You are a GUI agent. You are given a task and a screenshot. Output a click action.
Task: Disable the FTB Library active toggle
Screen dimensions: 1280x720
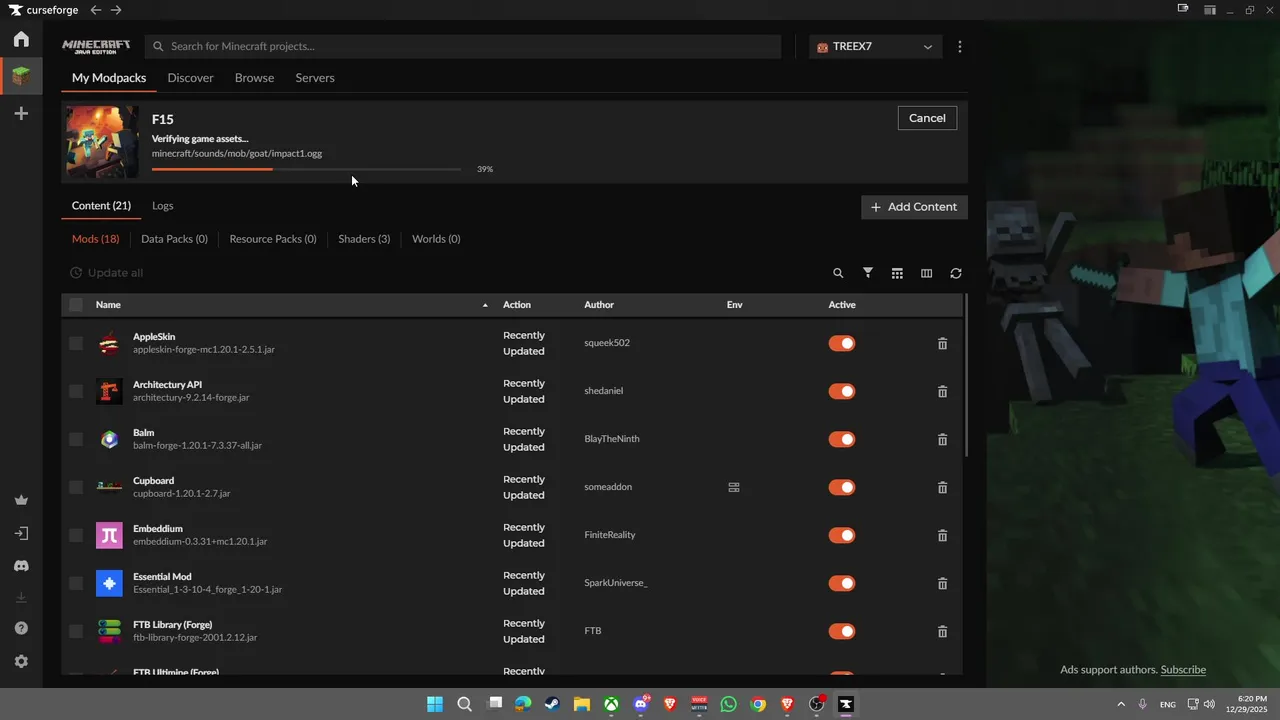pos(842,631)
